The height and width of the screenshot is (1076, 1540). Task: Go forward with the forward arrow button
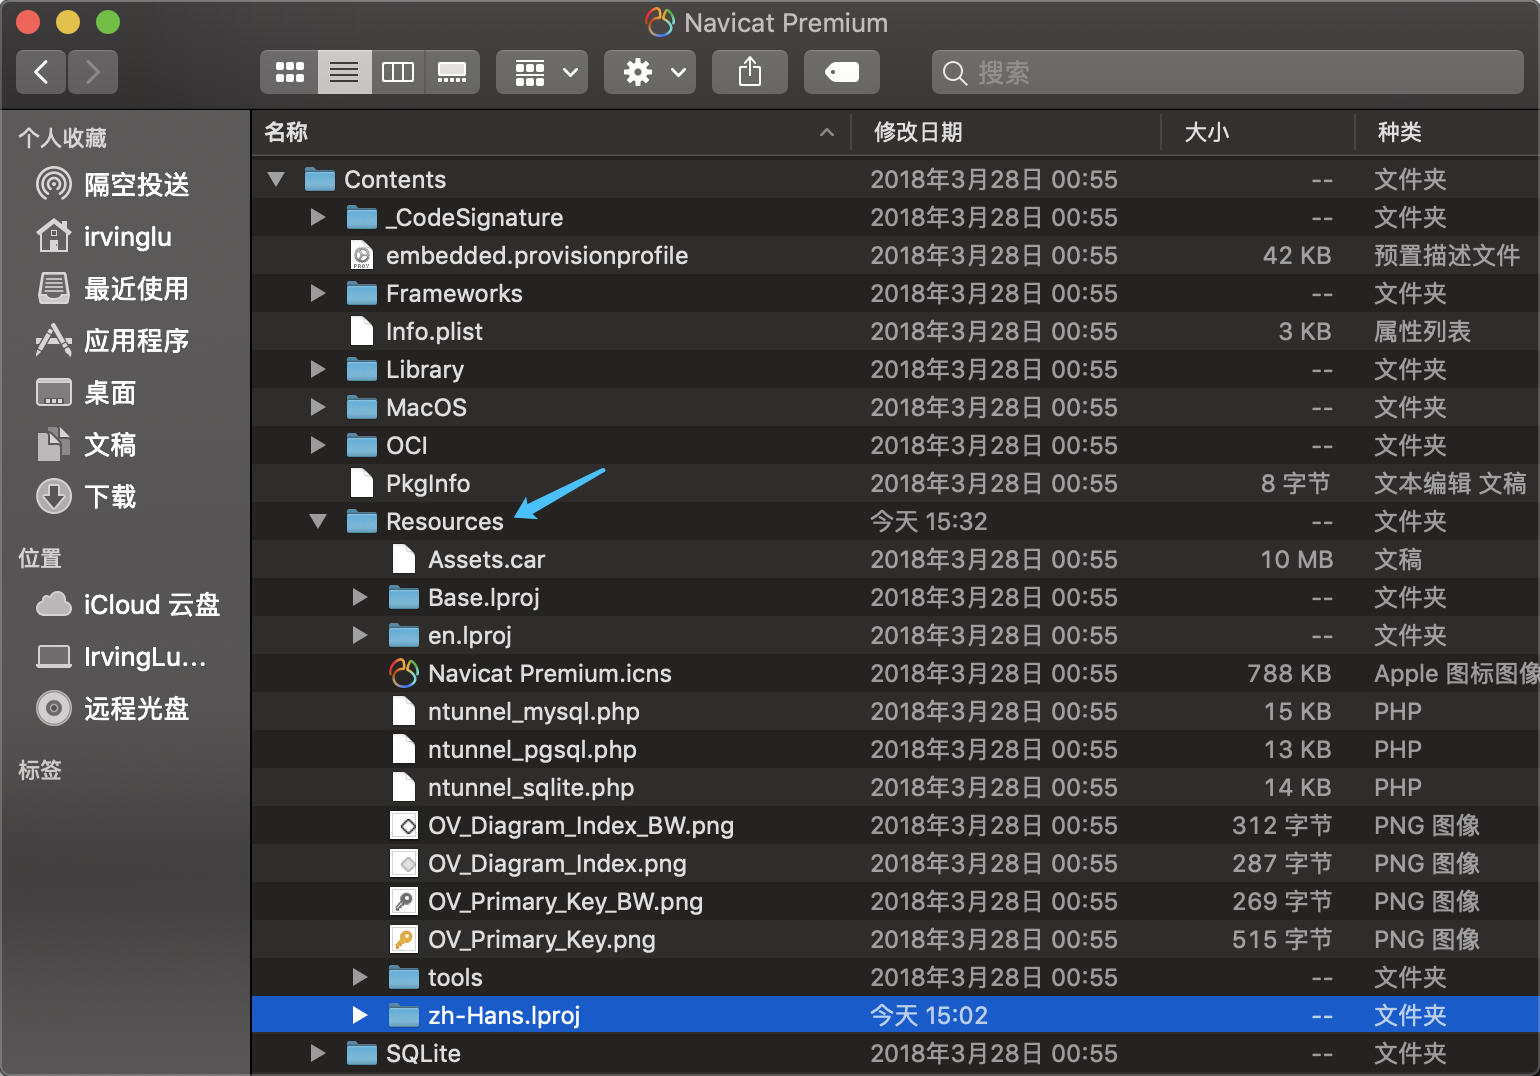[93, 72]
